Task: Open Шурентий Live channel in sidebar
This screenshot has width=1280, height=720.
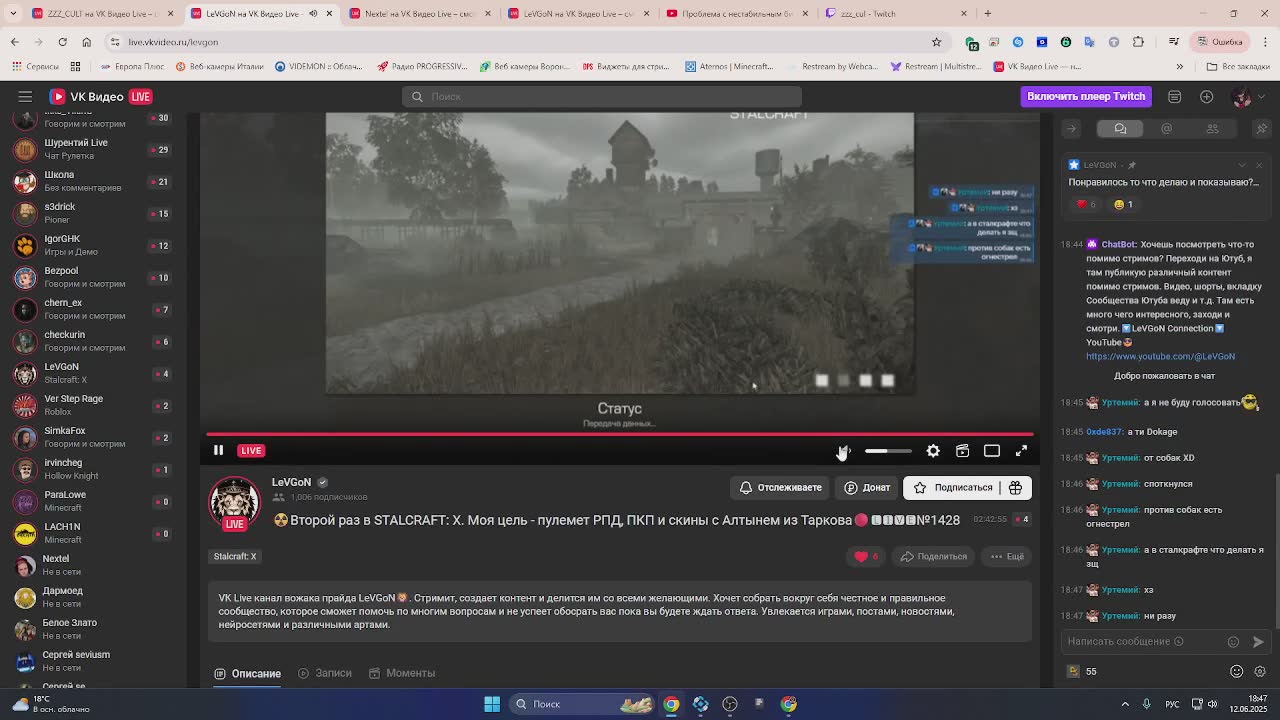Action: pyautogui.click(x=93, y=149)
